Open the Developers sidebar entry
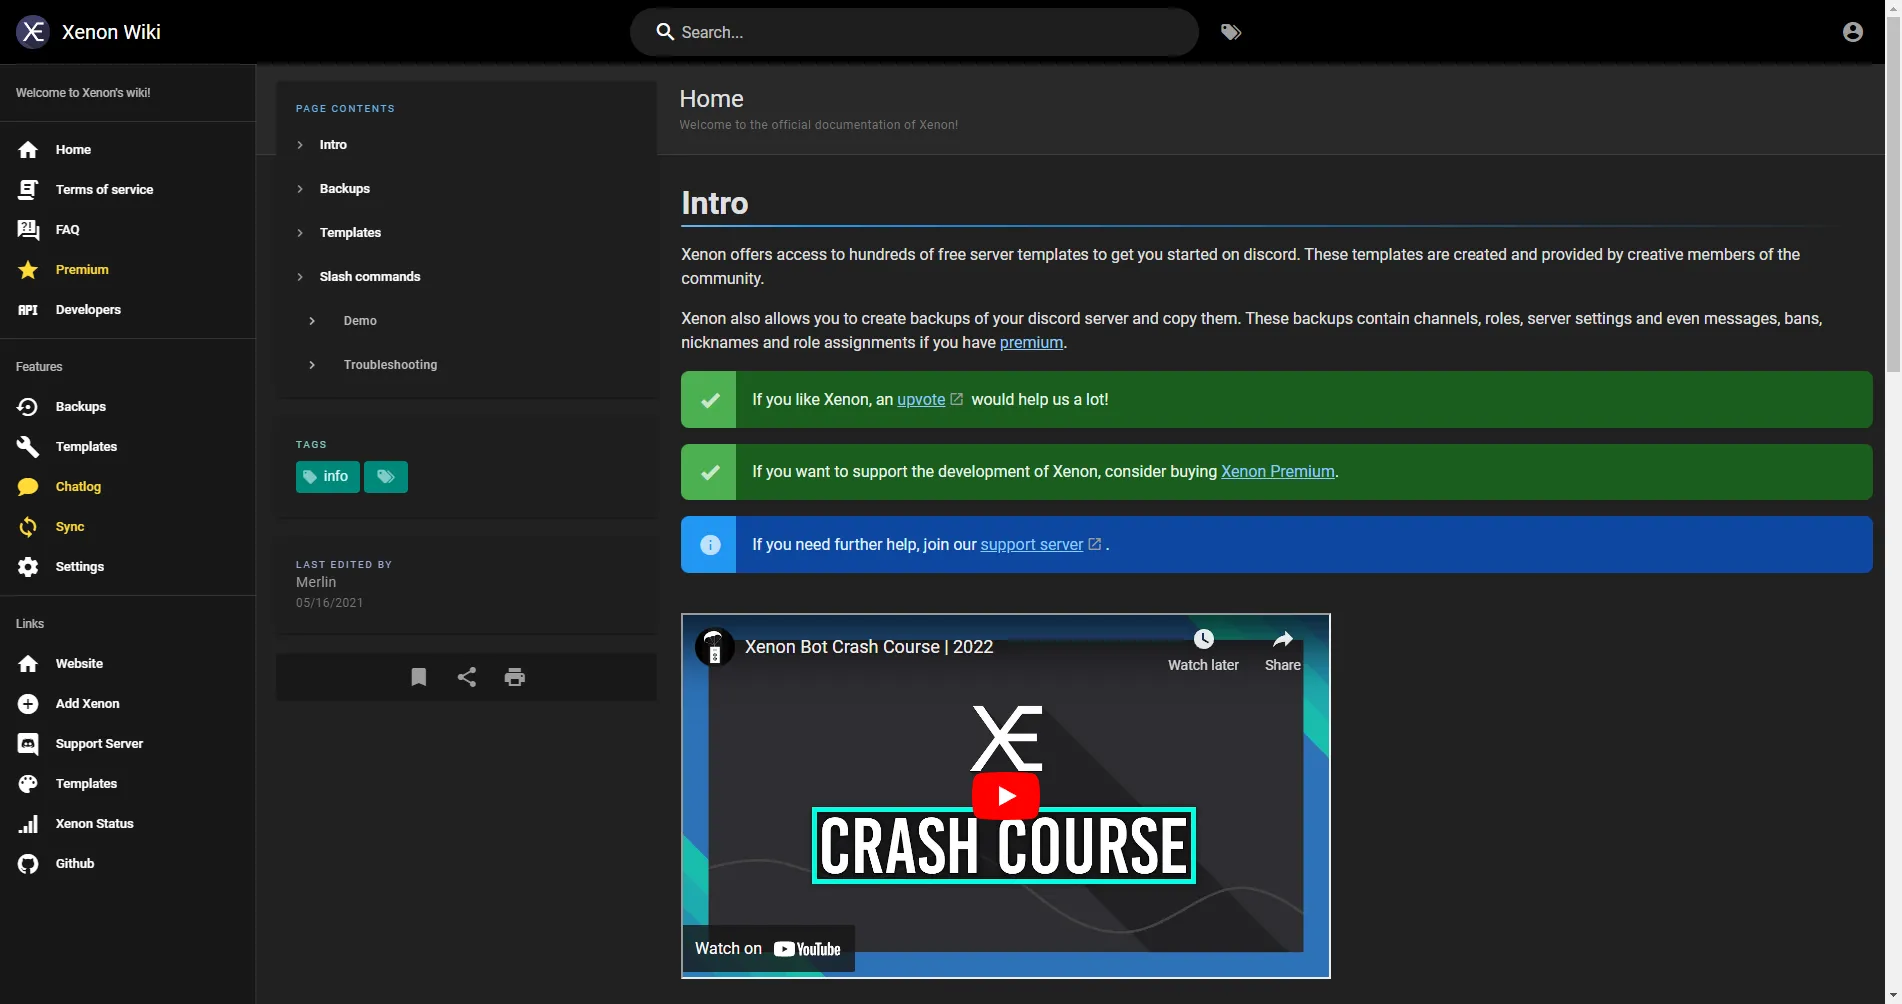The width and height of the screenshot is (1902, 1004). (128, 310)
